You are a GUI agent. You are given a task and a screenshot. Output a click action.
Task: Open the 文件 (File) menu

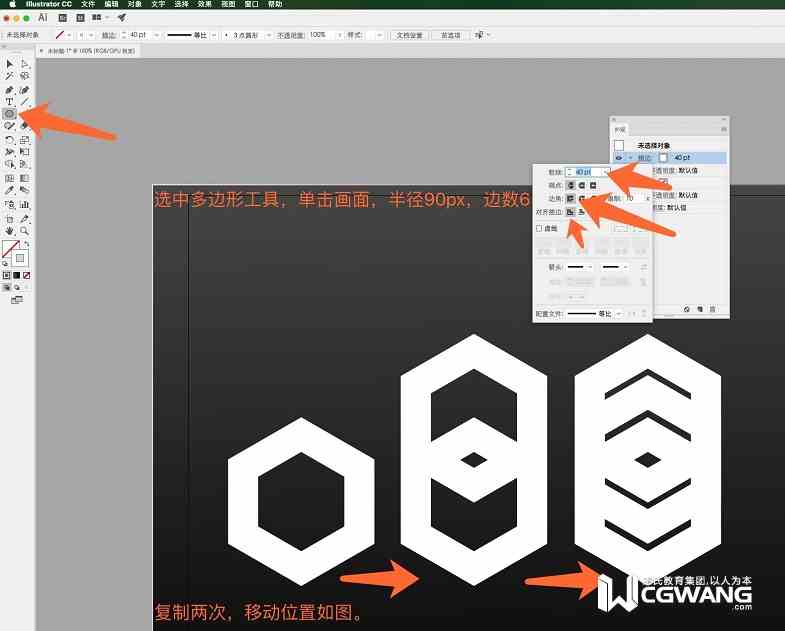88,4
